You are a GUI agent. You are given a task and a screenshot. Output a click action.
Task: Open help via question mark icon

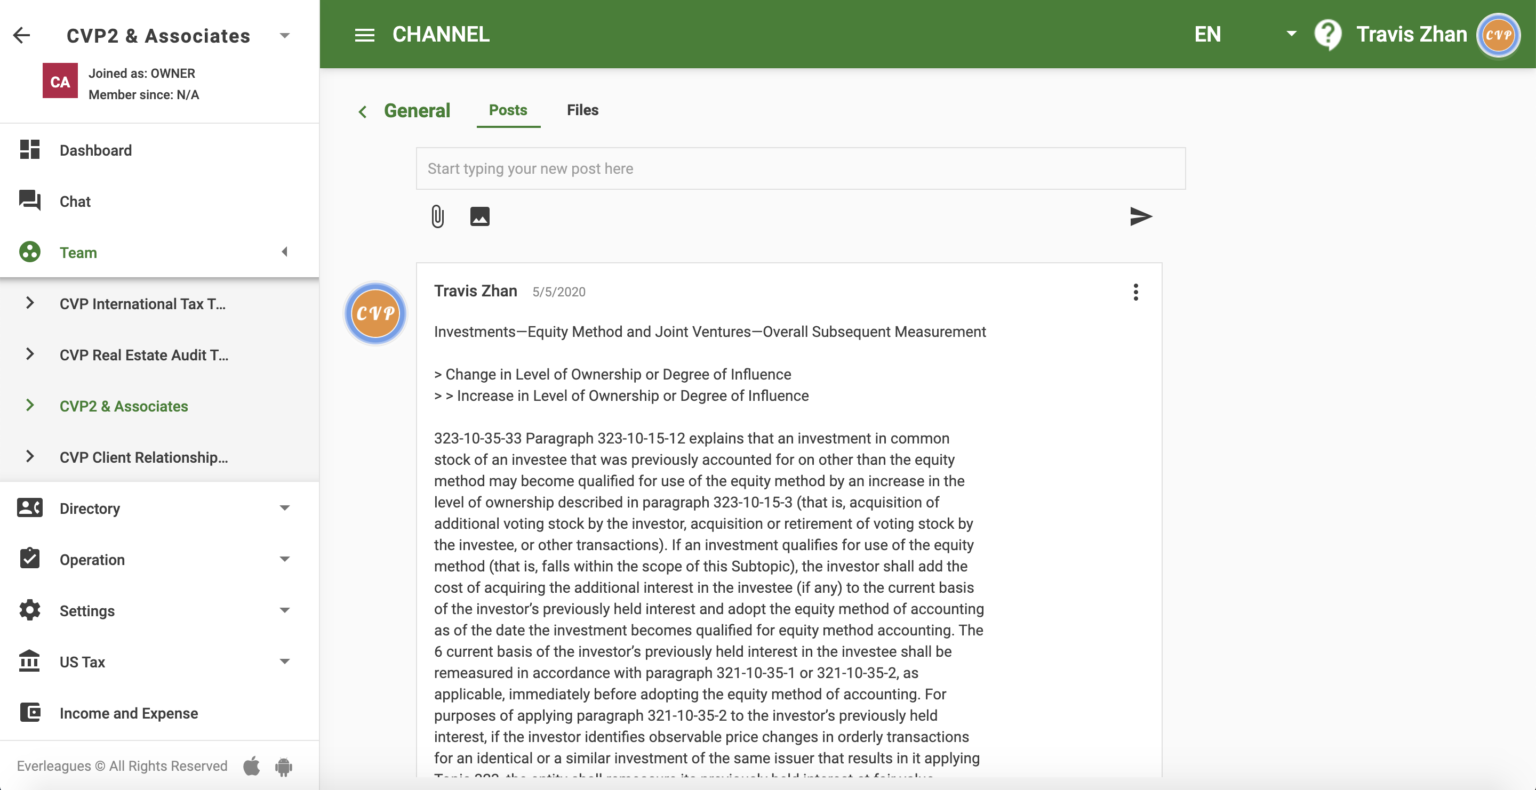click(x=1328, y=35)
